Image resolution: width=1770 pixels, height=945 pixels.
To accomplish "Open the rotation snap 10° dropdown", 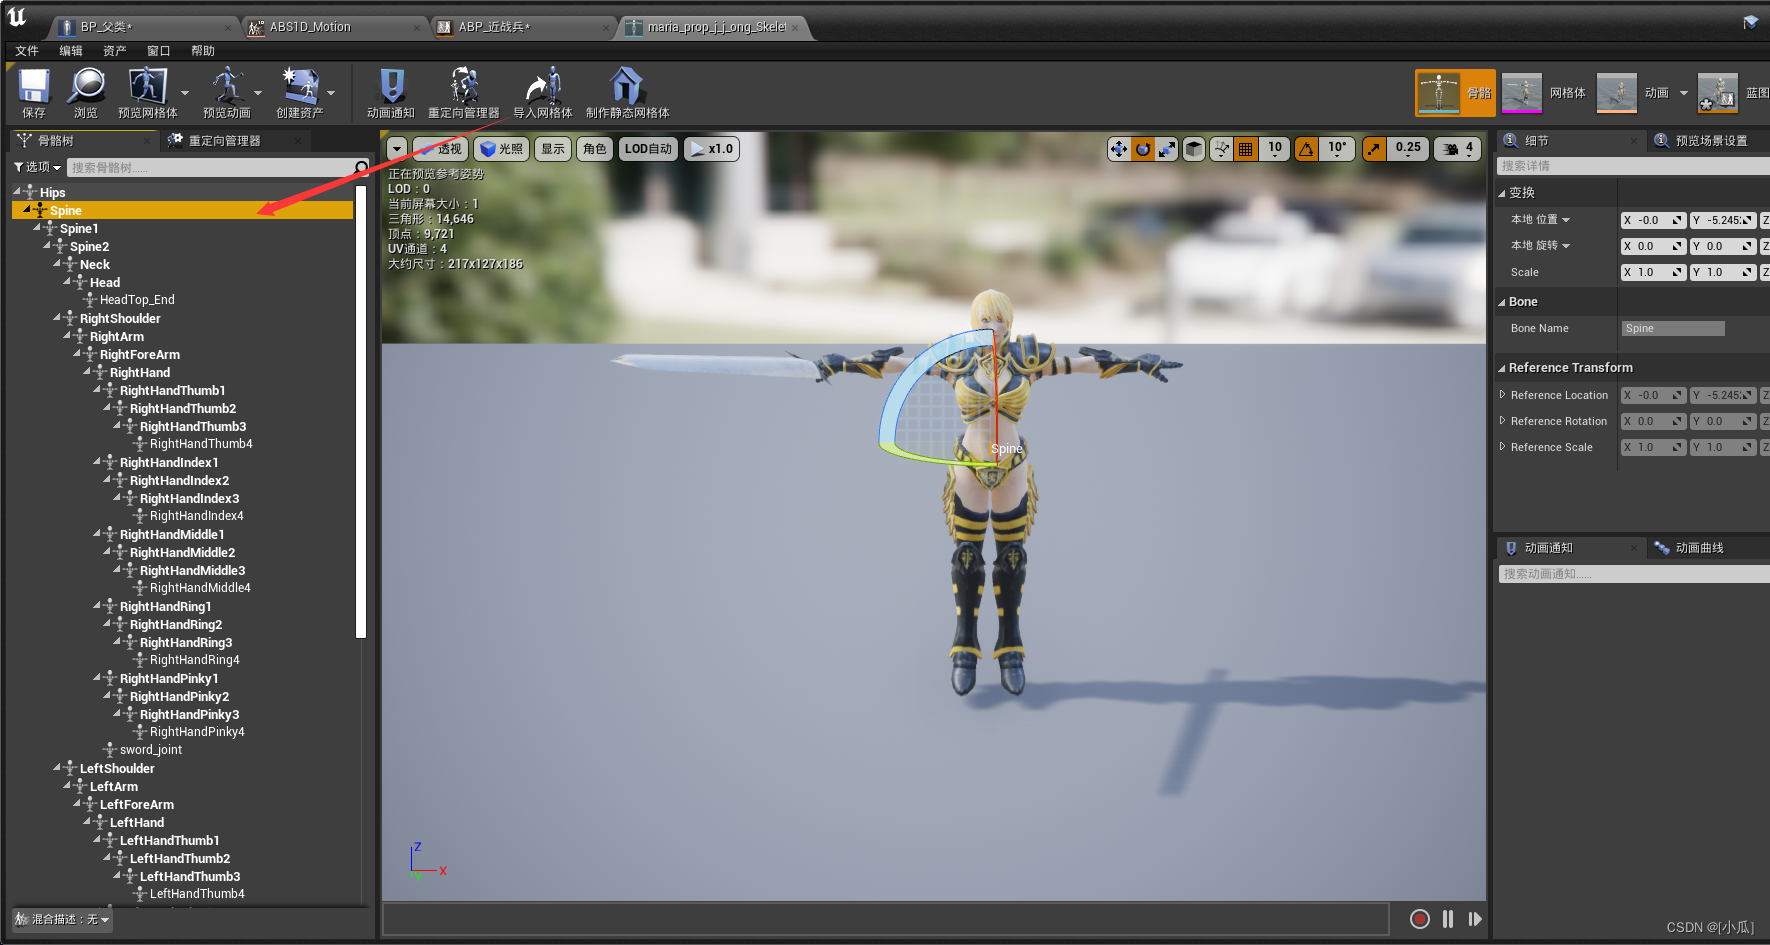I will click(1337, 149).
